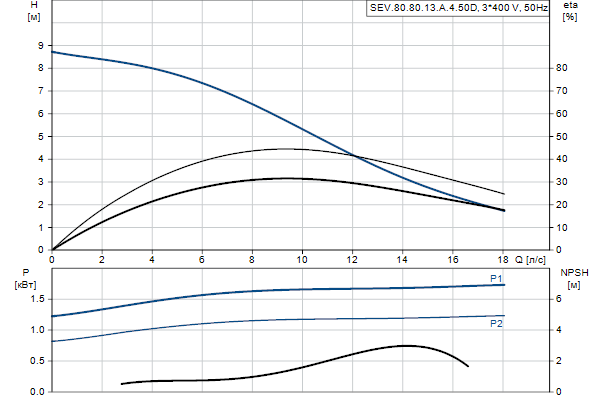
Task: Click the peak of the NPSH curve
Action: coord(406,345)
